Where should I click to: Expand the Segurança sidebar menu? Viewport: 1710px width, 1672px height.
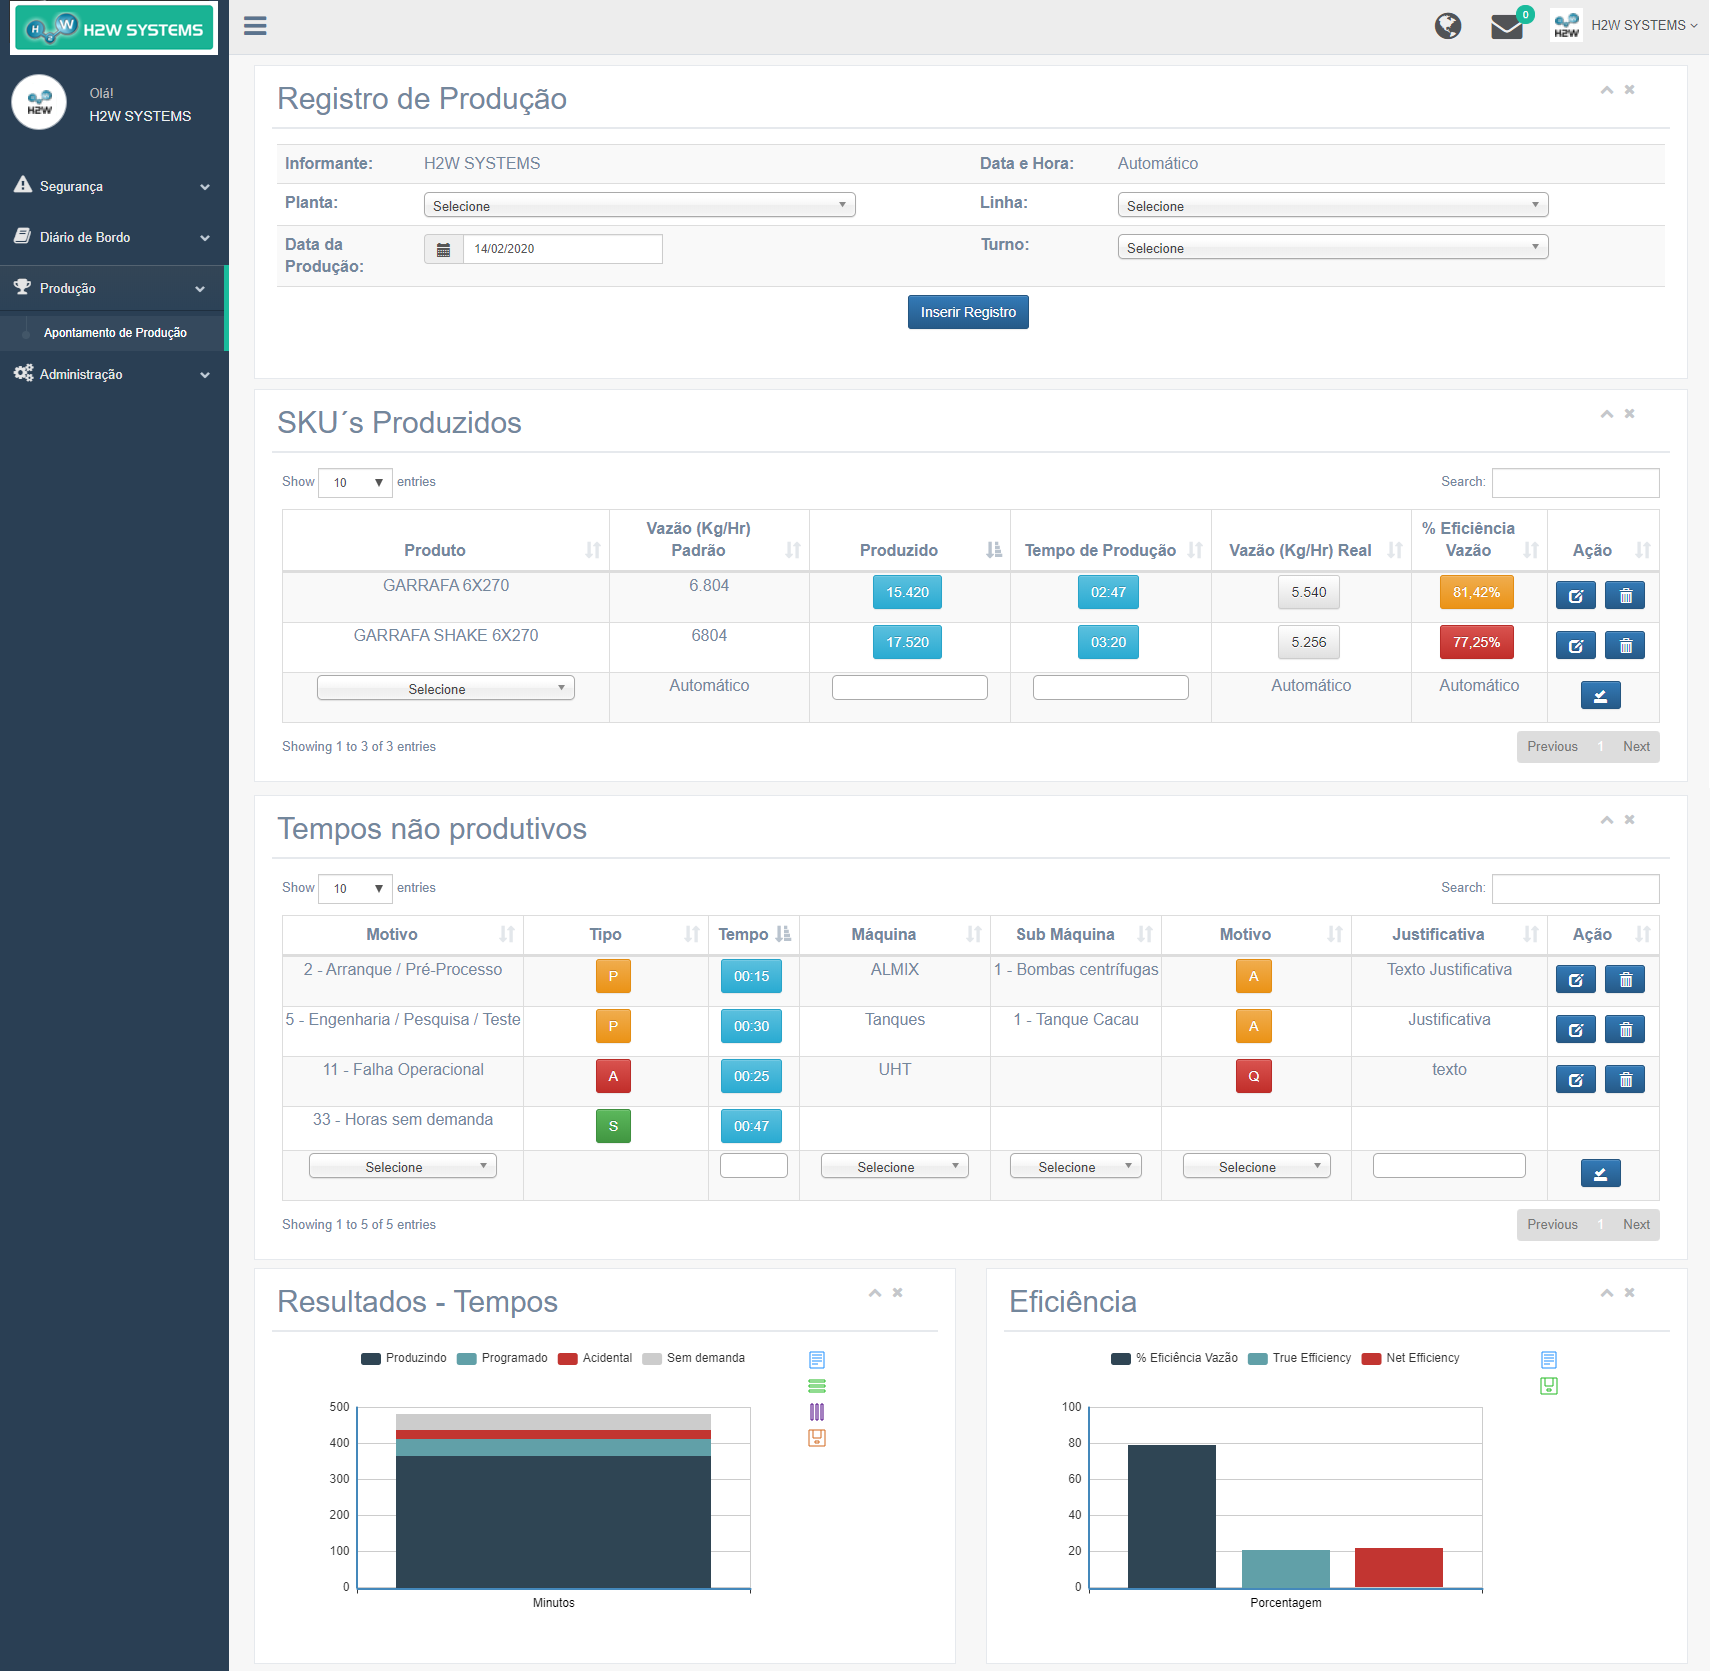(x=114, y=187)
